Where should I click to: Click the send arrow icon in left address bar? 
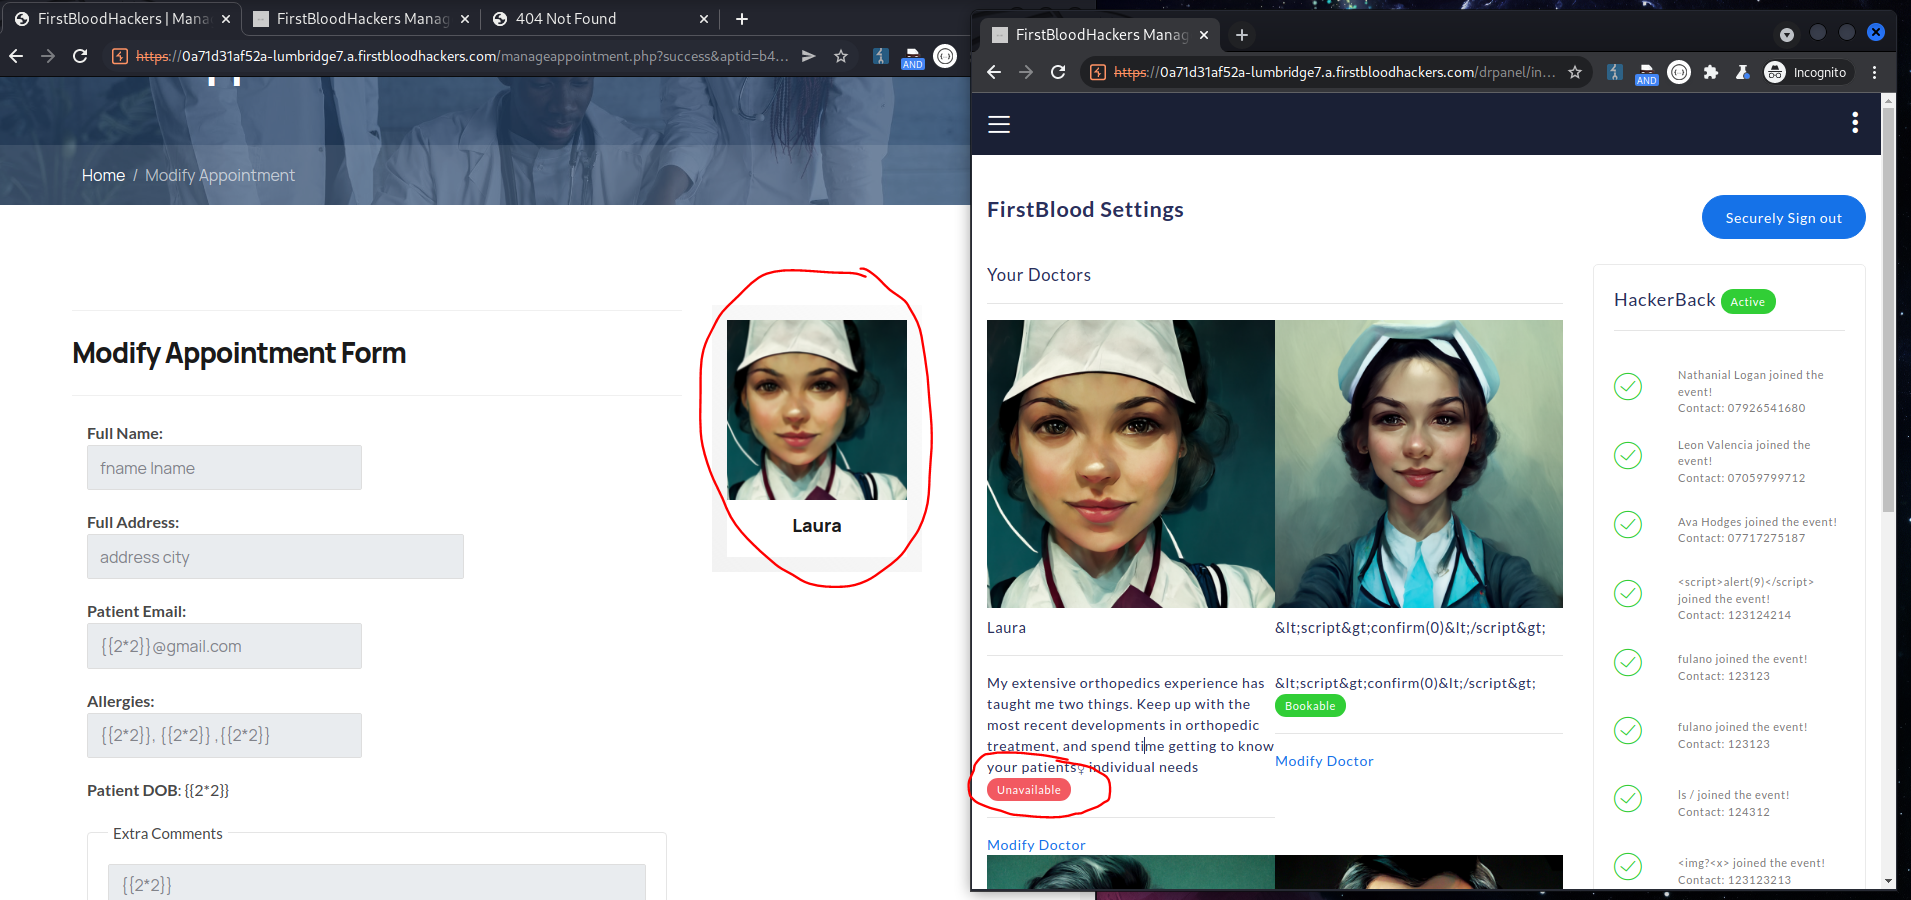[x=809, y=56]
